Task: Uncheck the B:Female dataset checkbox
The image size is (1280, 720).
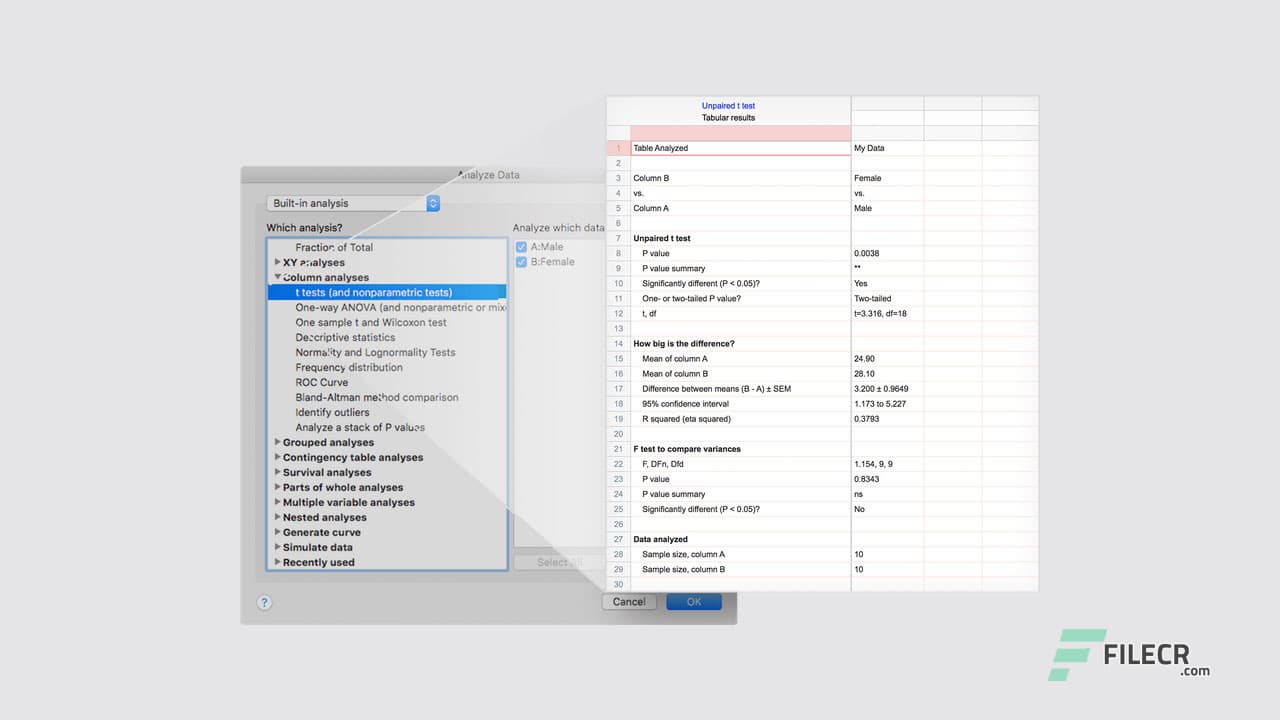Action: [522, 261]
